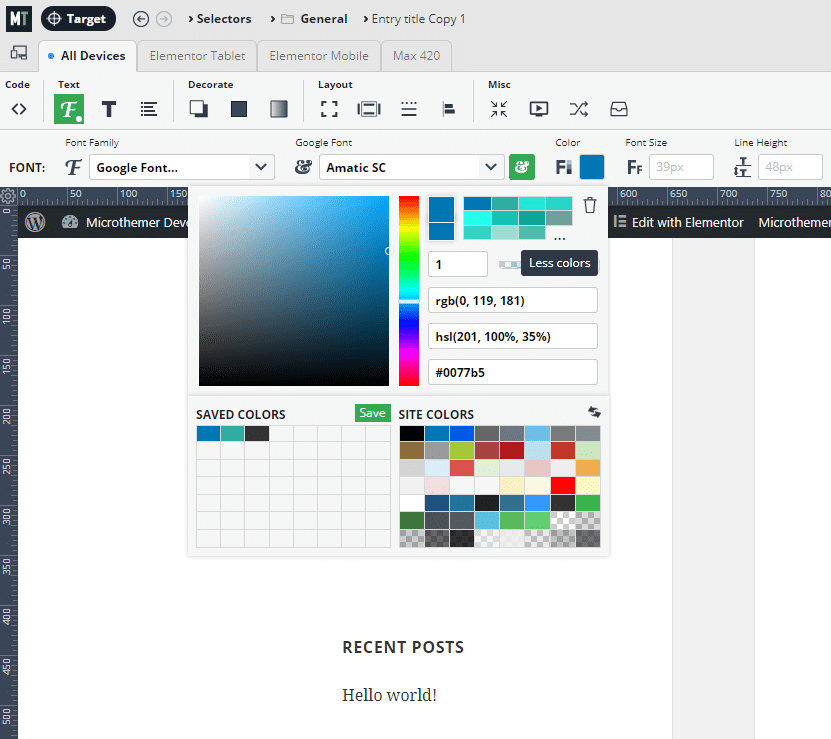Open the text list formatting icon
Screen dimensions: 831x739
[148, 109]
